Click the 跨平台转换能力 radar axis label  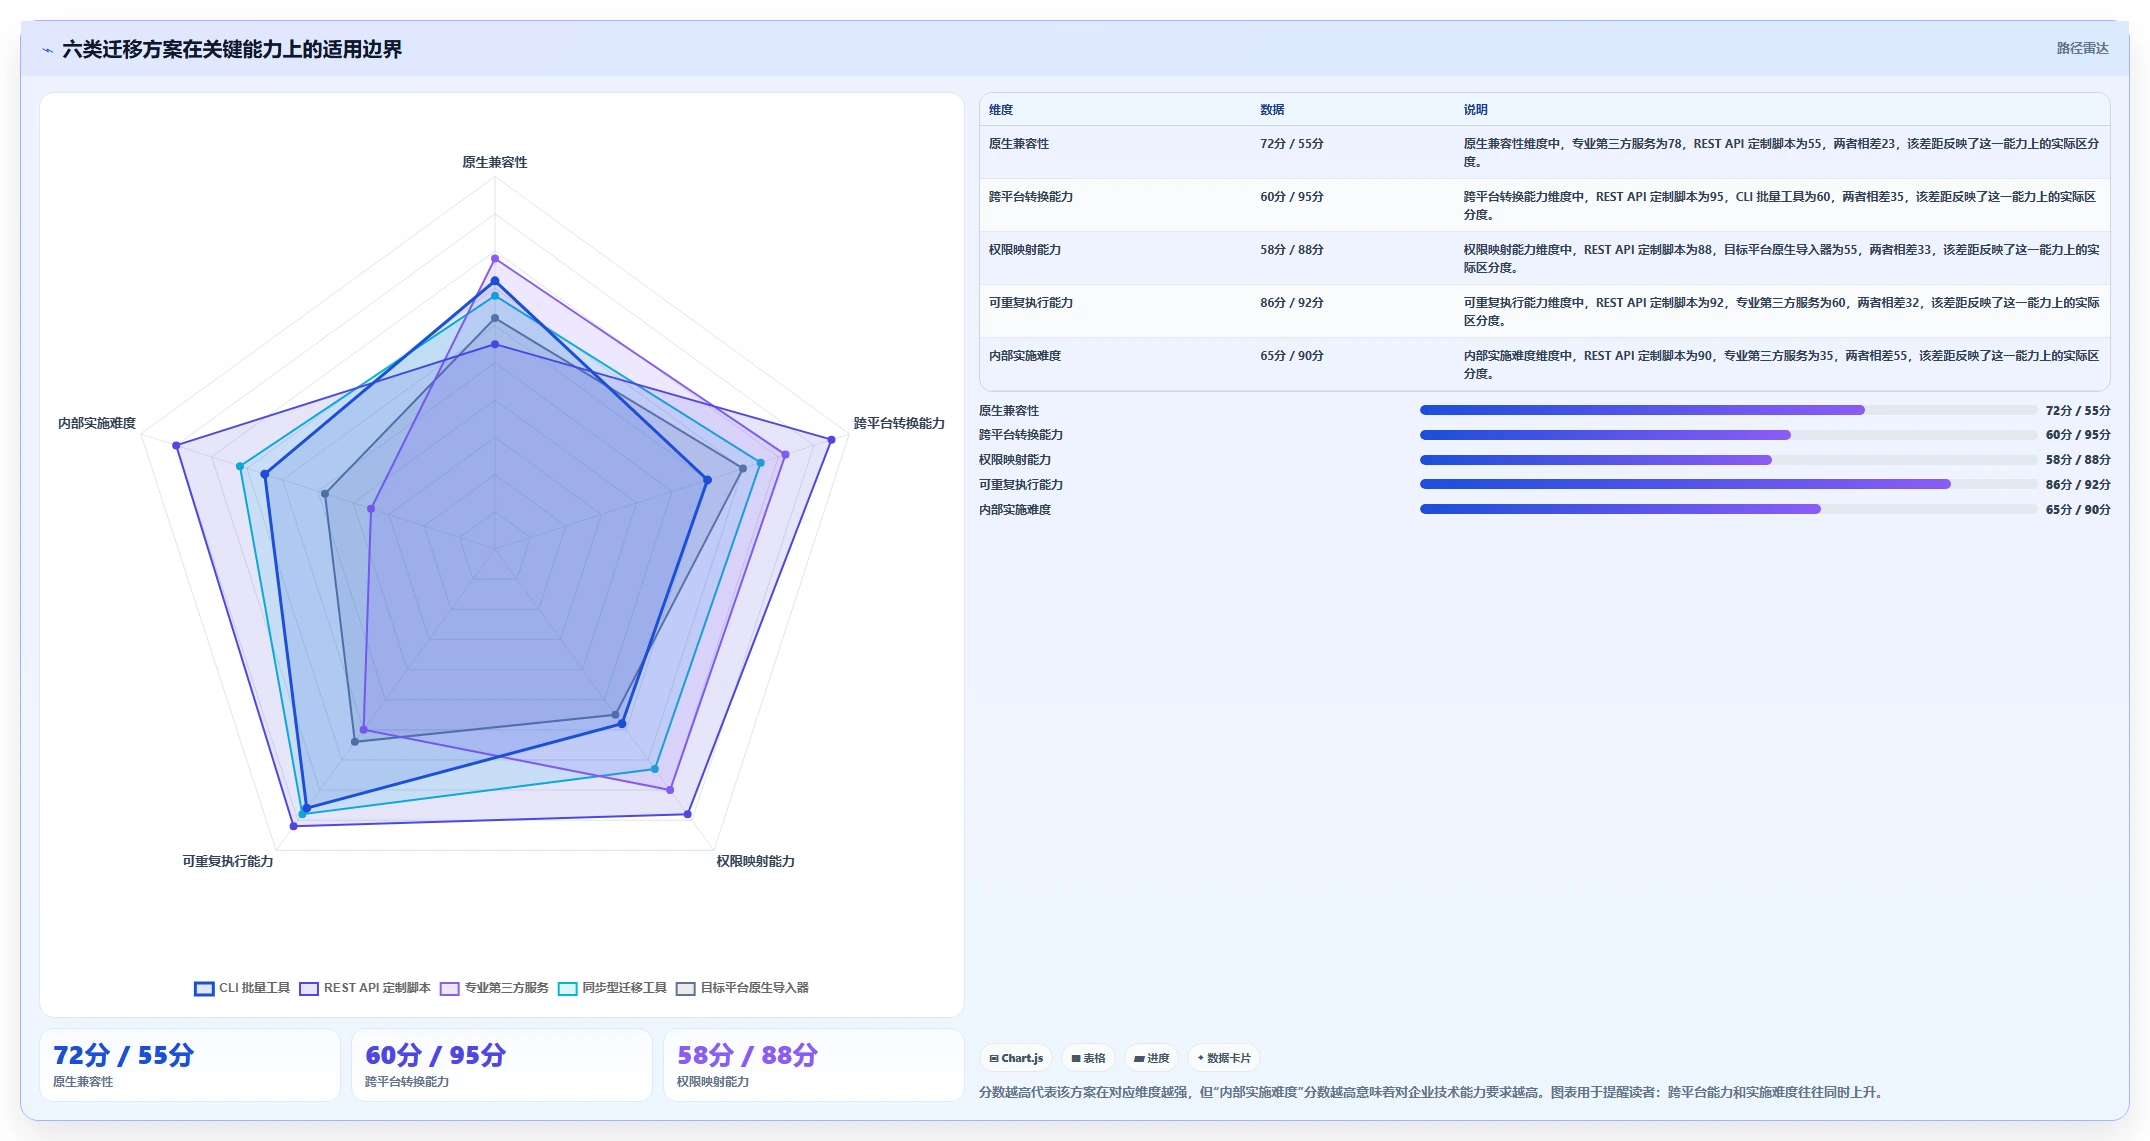point(899,423)
